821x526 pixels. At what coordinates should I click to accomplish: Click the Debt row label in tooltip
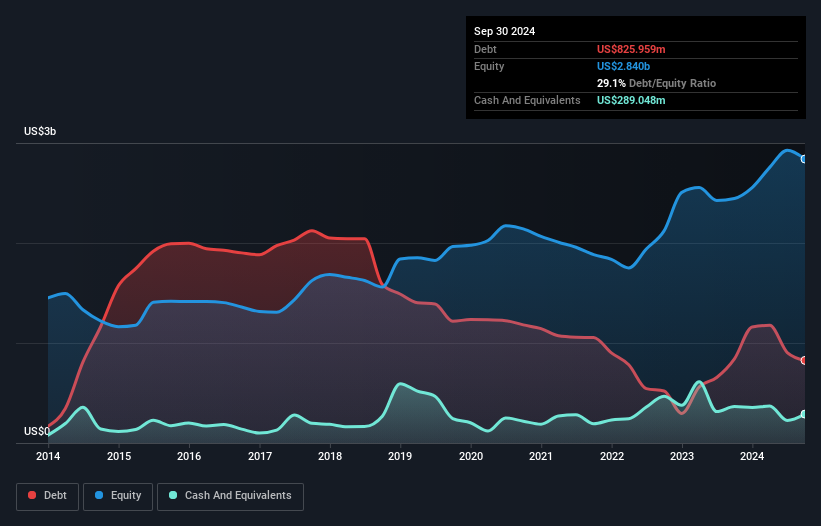click(x=485, y=49)
